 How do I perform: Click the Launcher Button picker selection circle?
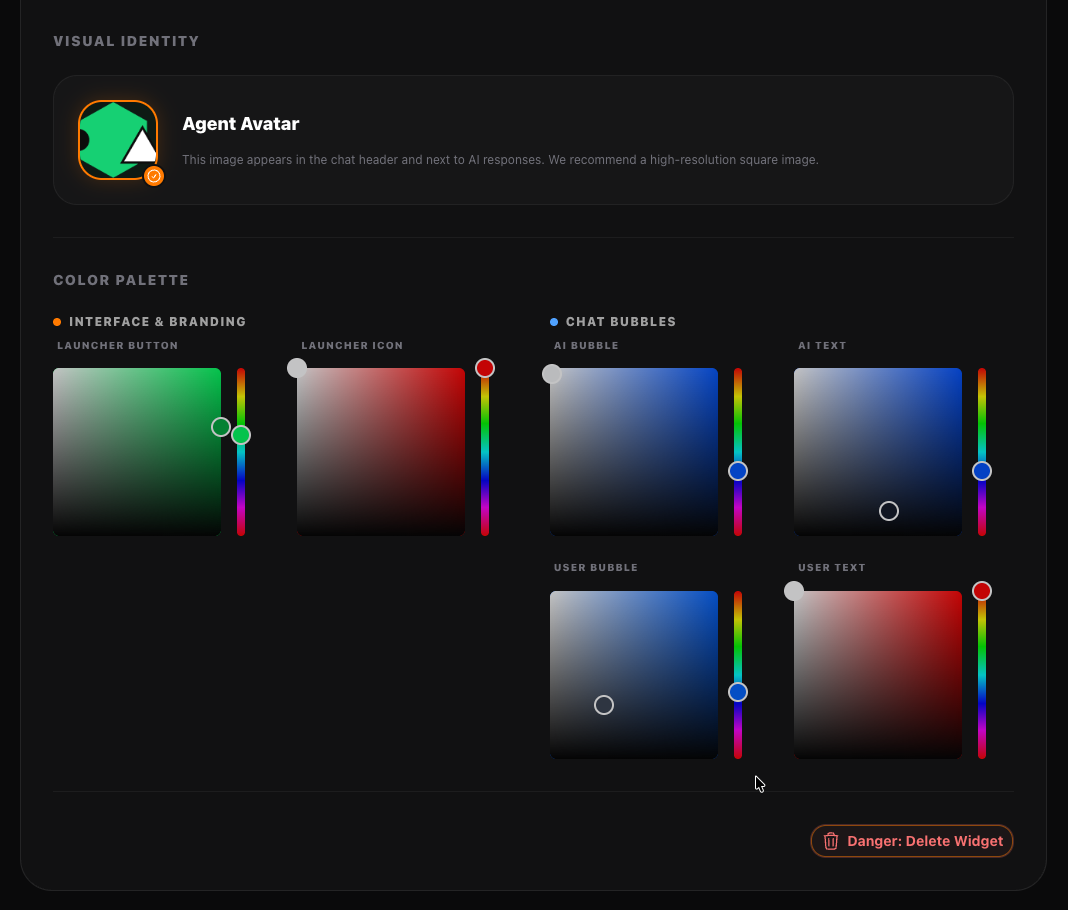point(221,427)
